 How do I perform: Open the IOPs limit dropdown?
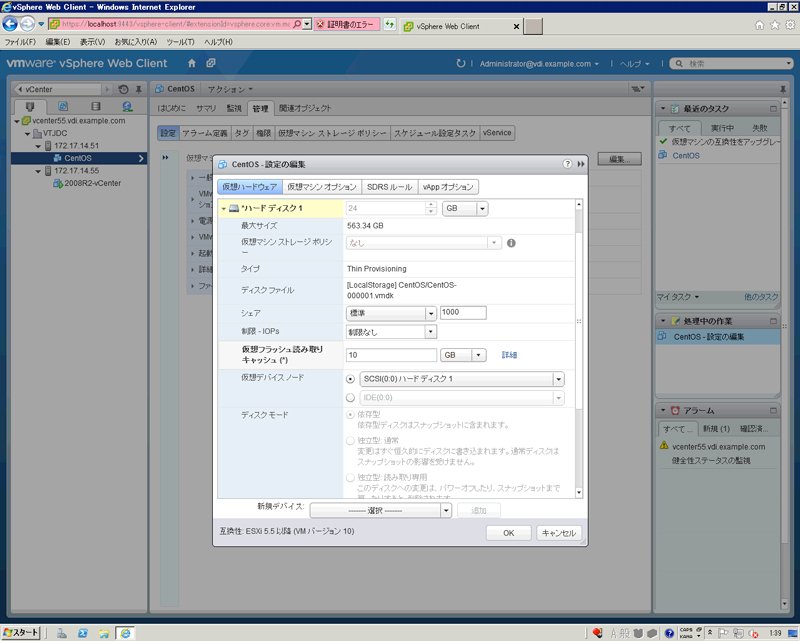point(391,332)
